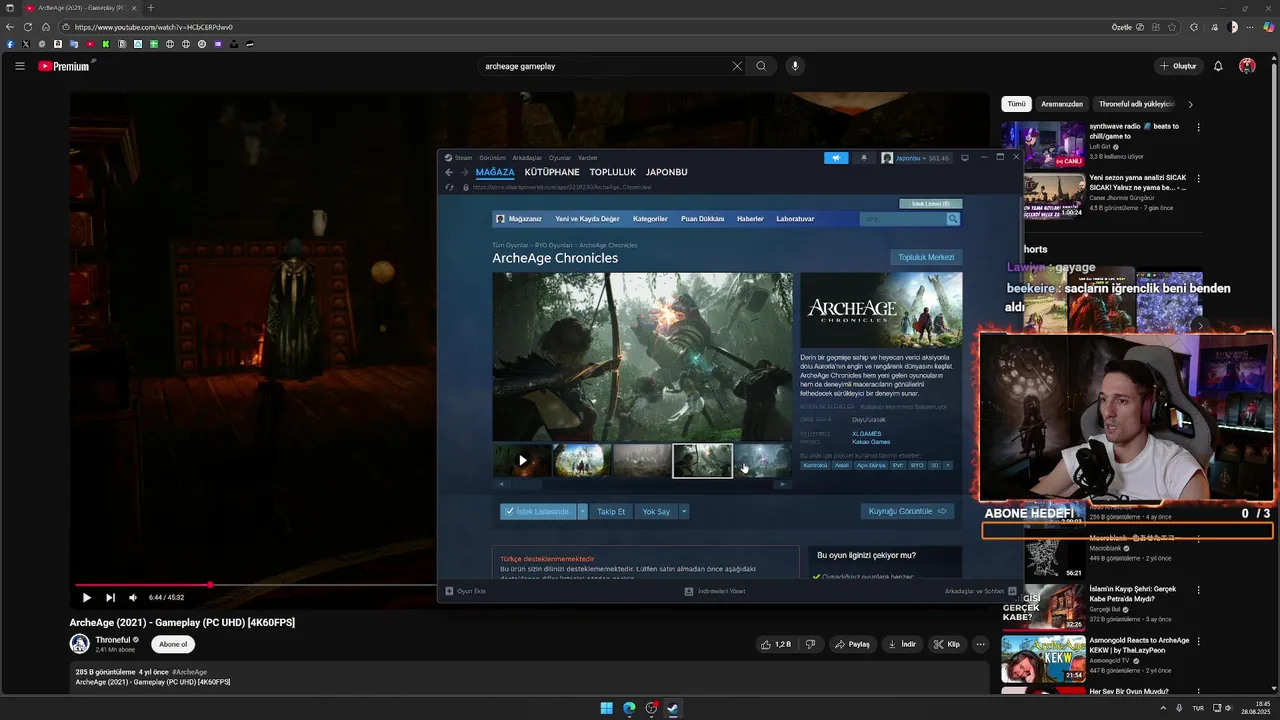Open Kategoriler store menu

point(650,218)
